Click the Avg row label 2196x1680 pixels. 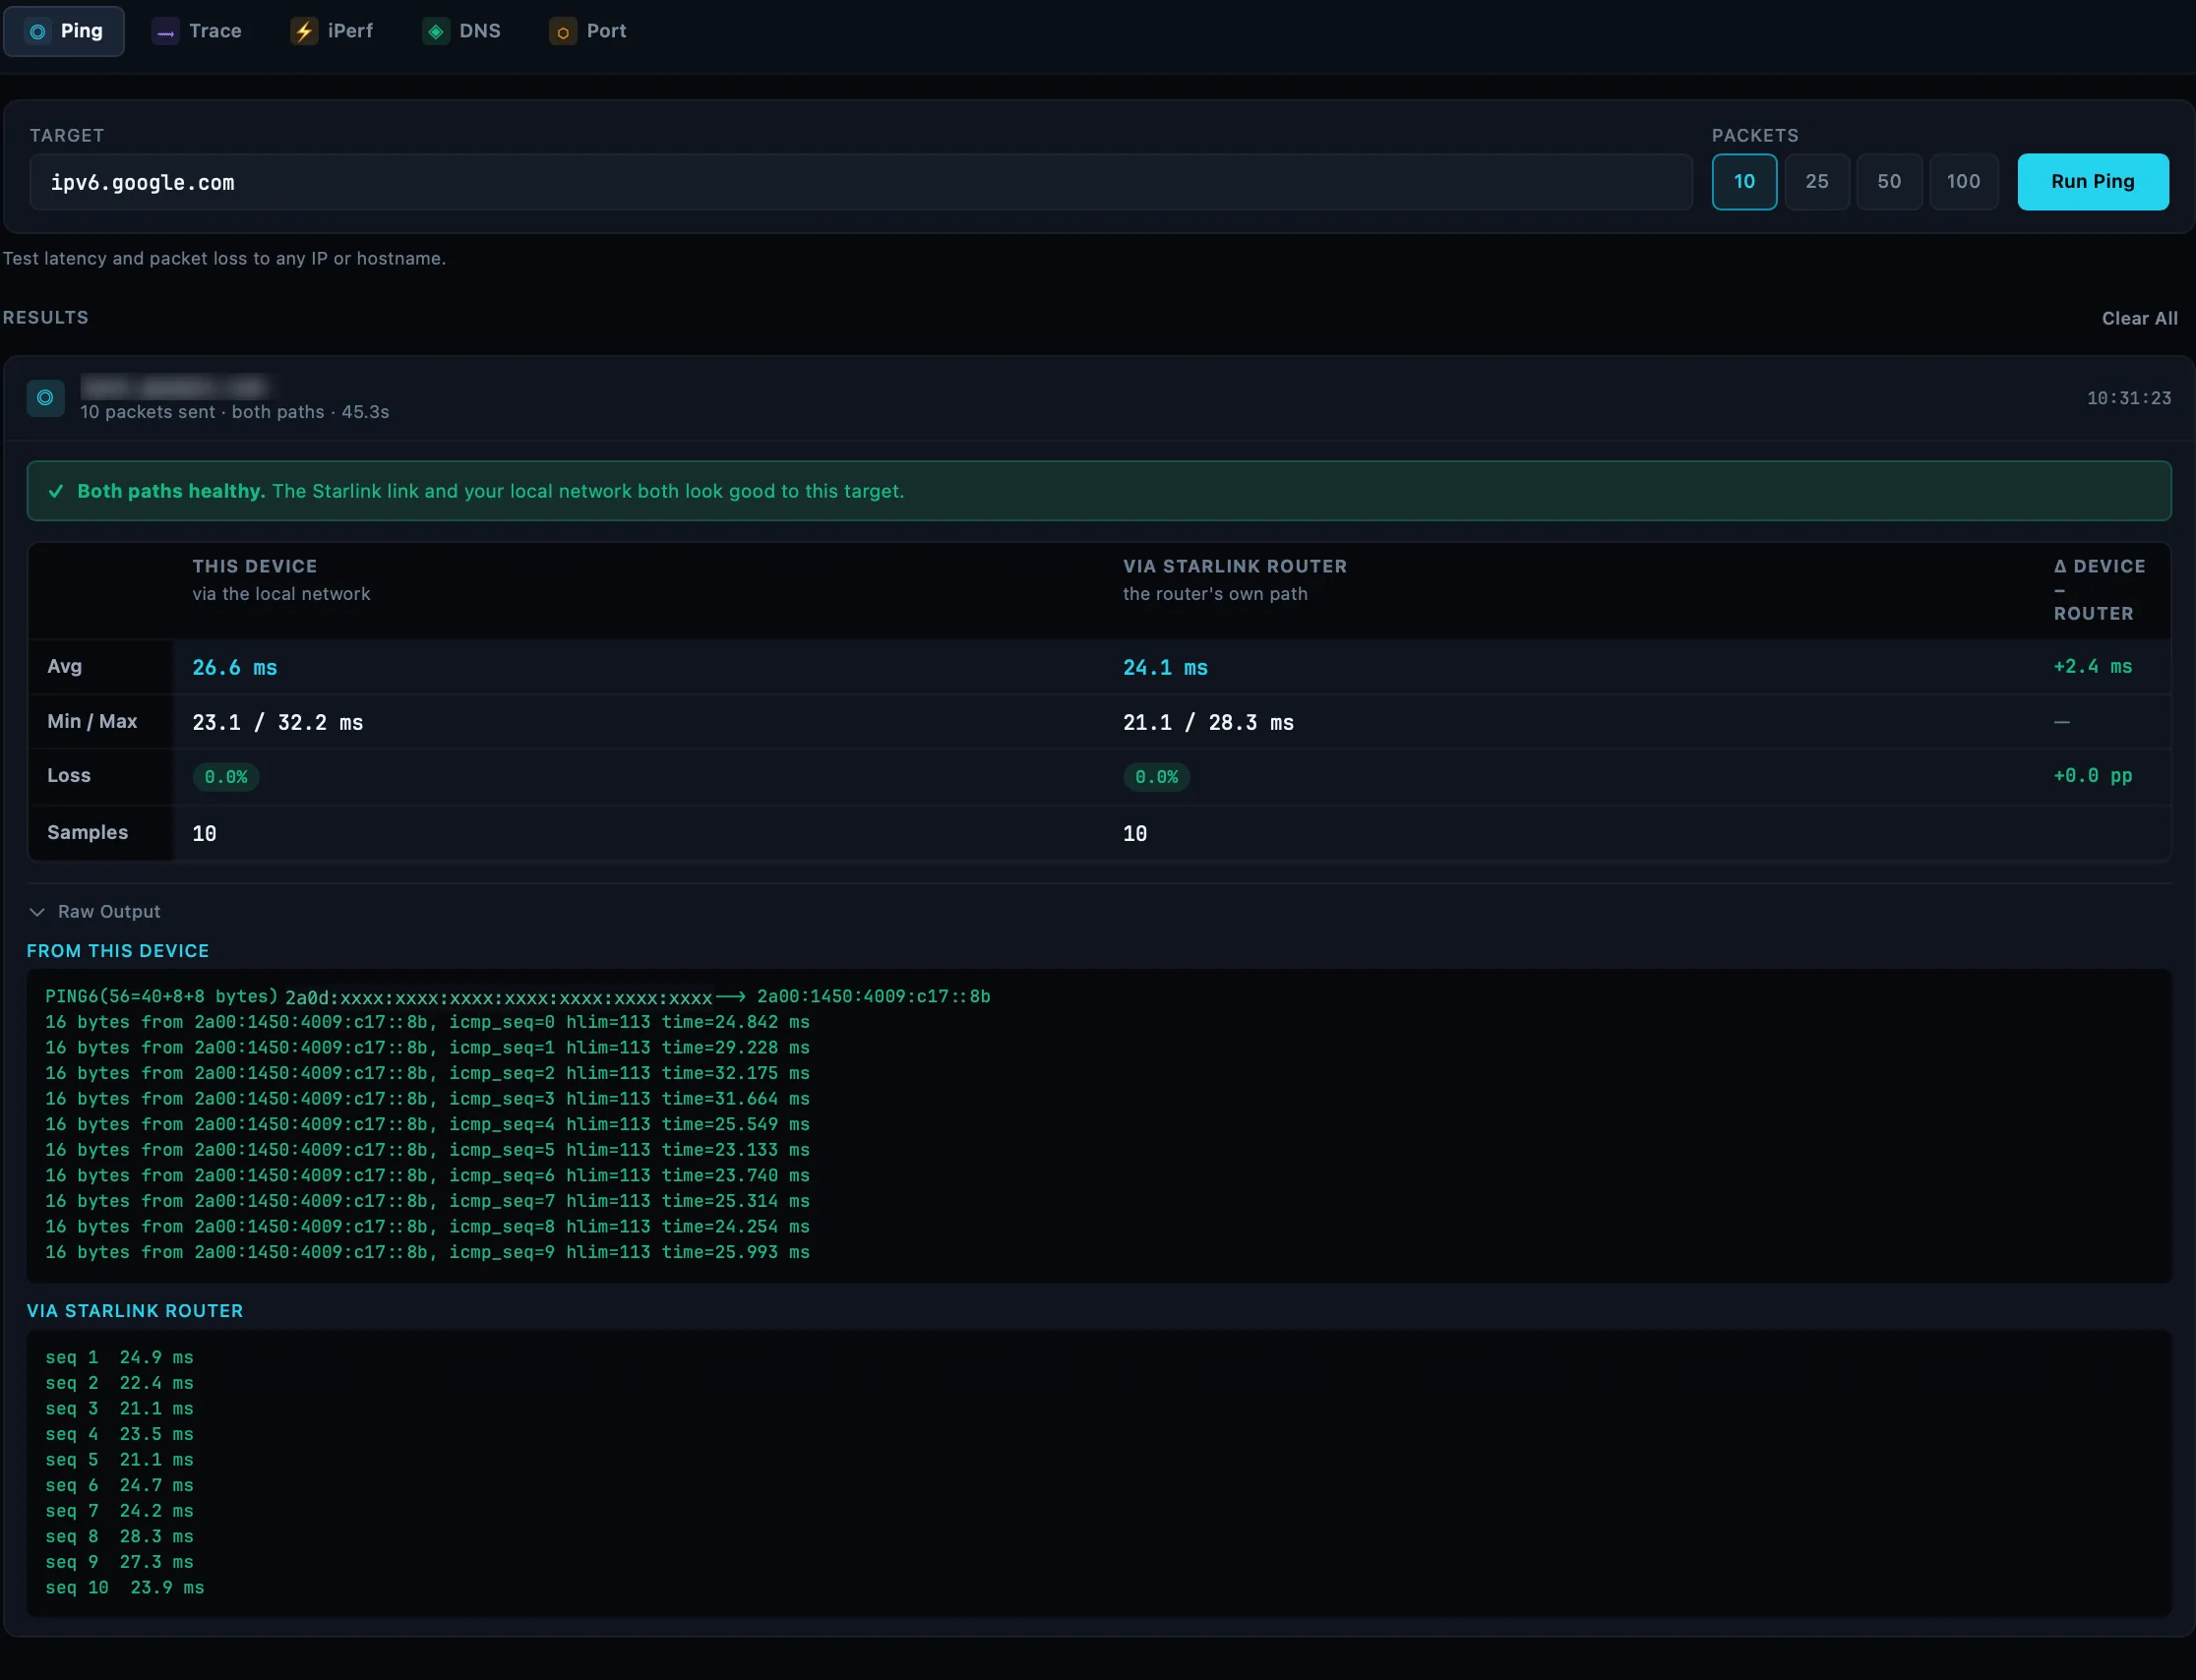pos(64,666)
